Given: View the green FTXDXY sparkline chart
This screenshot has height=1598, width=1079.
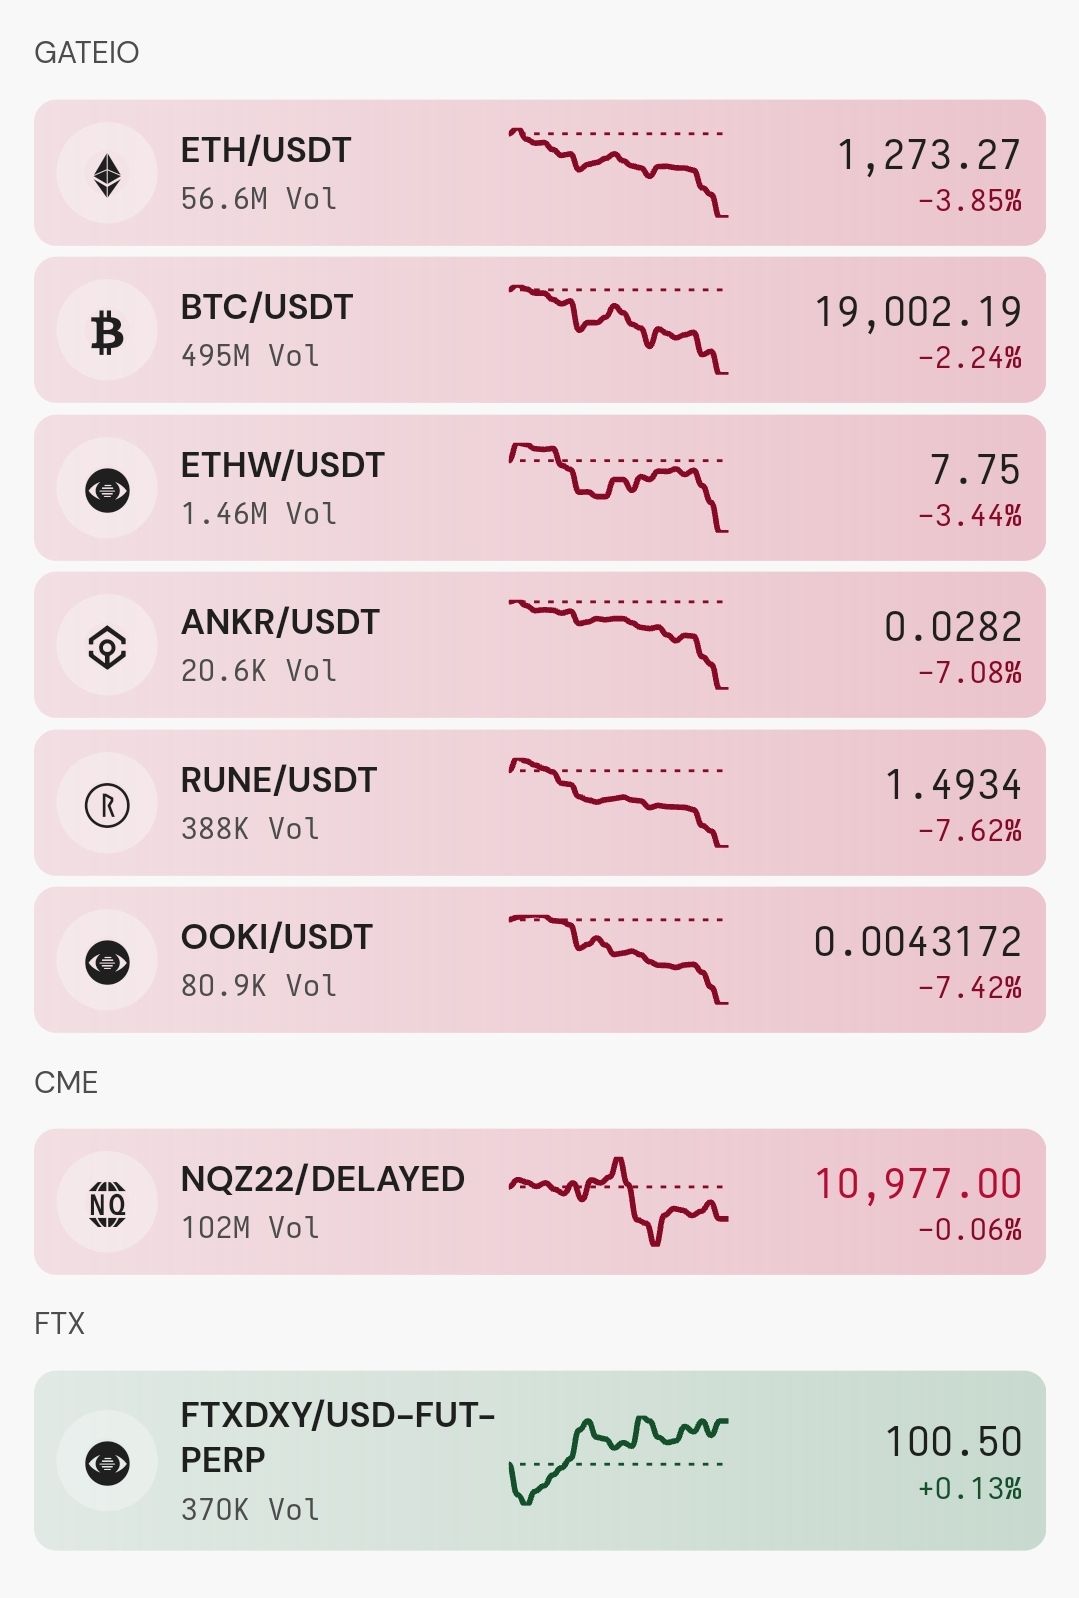Looking at the screenshot, I should tap(618, 1461).
